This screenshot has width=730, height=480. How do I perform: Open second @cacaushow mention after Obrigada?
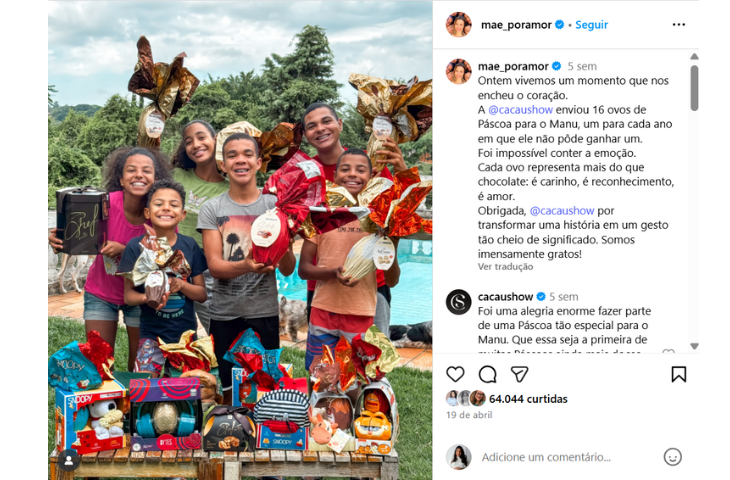point(562,211)
